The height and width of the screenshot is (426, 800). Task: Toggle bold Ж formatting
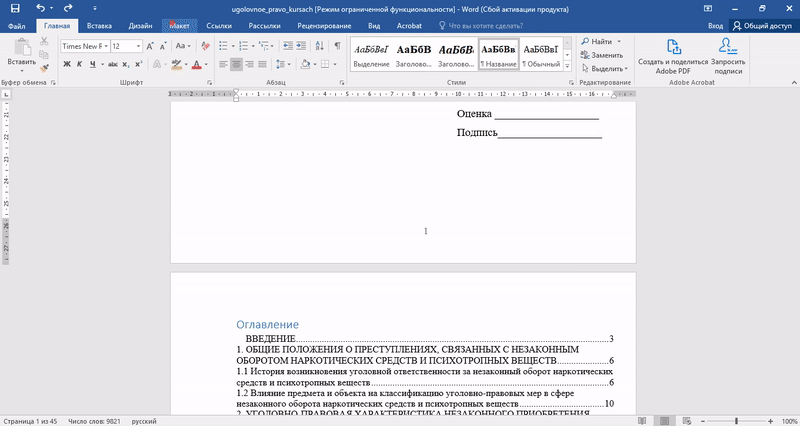[x=67, y=65]
